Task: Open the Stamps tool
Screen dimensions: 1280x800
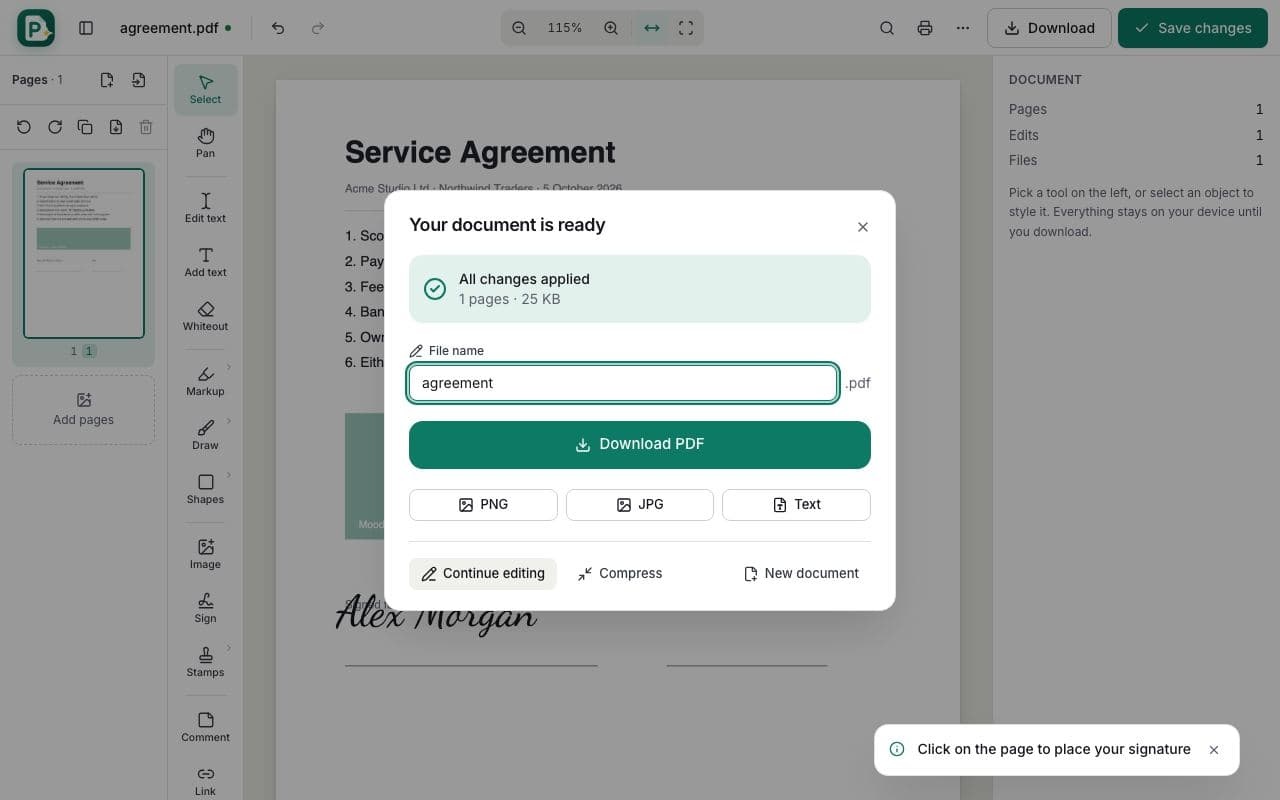Action: (205, 661)
